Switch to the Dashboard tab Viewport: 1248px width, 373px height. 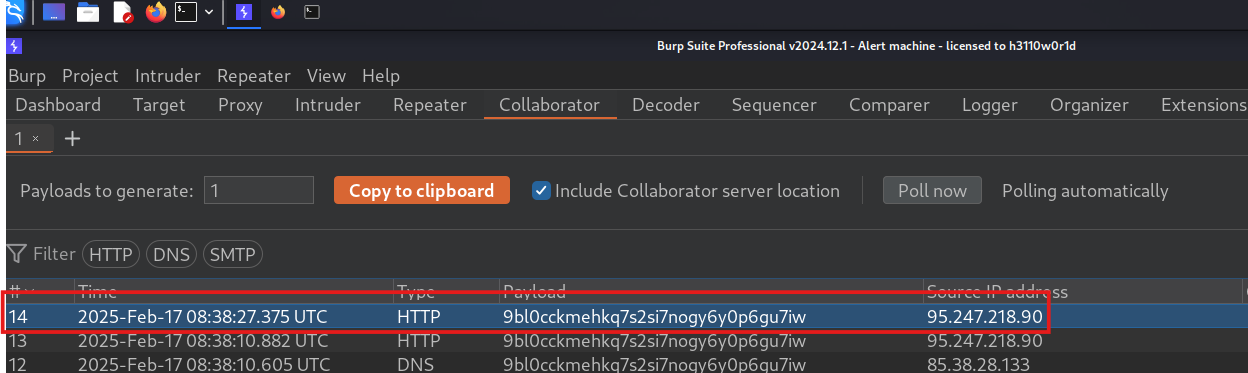point(58,105)
